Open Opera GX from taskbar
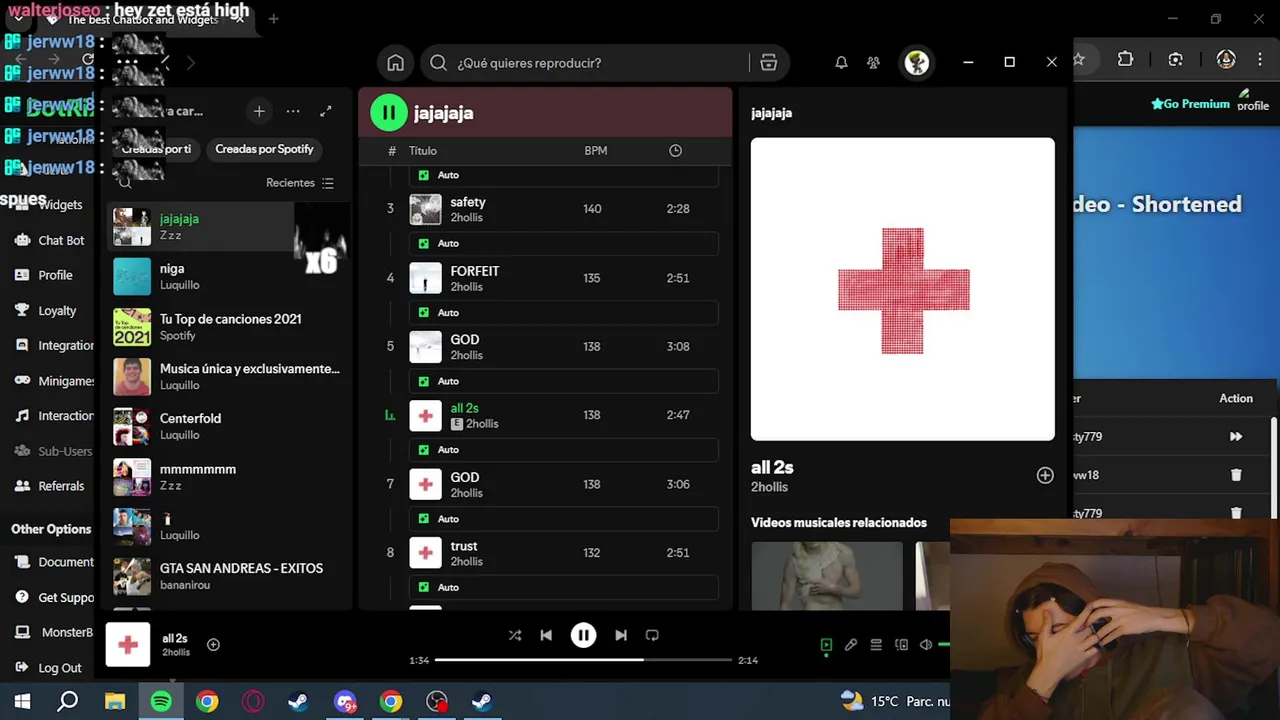 coord(253,702)
